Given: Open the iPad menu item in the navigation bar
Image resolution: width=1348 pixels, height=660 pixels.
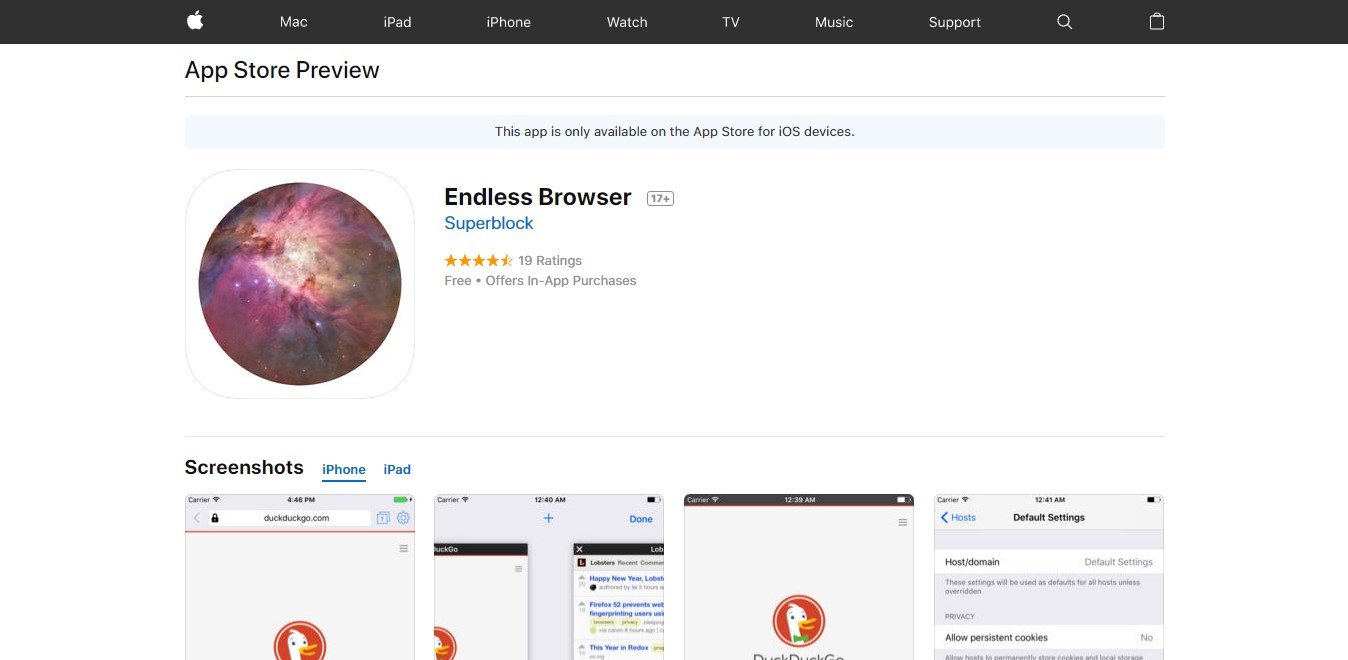Looking at the screenshot, I should (397, 22).
